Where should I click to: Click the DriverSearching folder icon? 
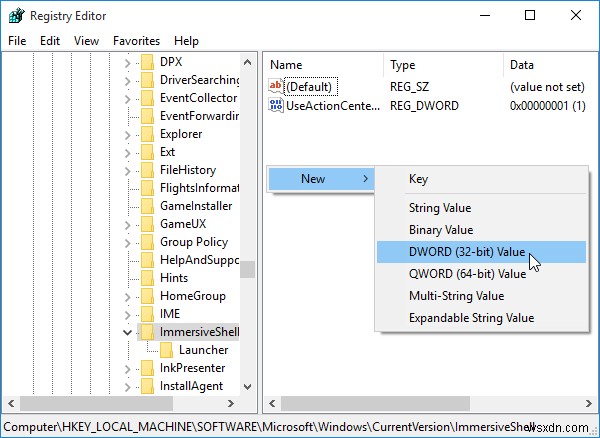pos(148,80)
